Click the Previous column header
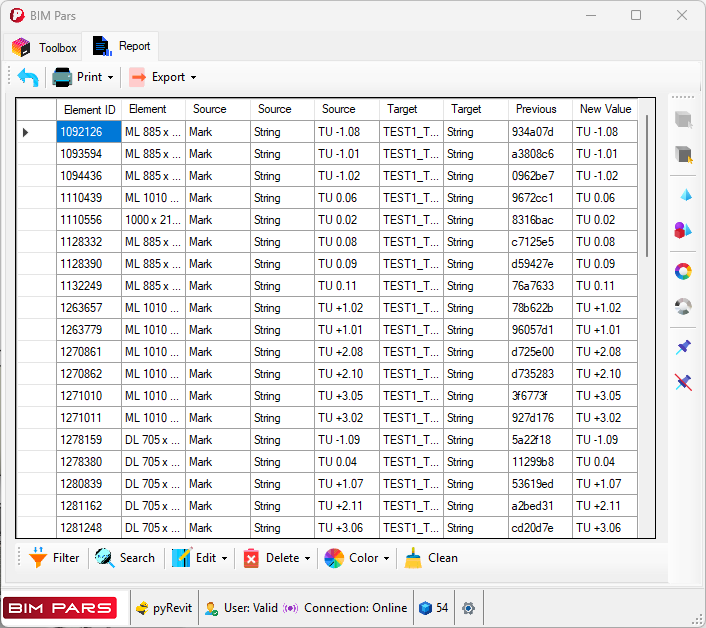This screenshot has height=628, width=706. pyautogui.click(x=540, y=109)
